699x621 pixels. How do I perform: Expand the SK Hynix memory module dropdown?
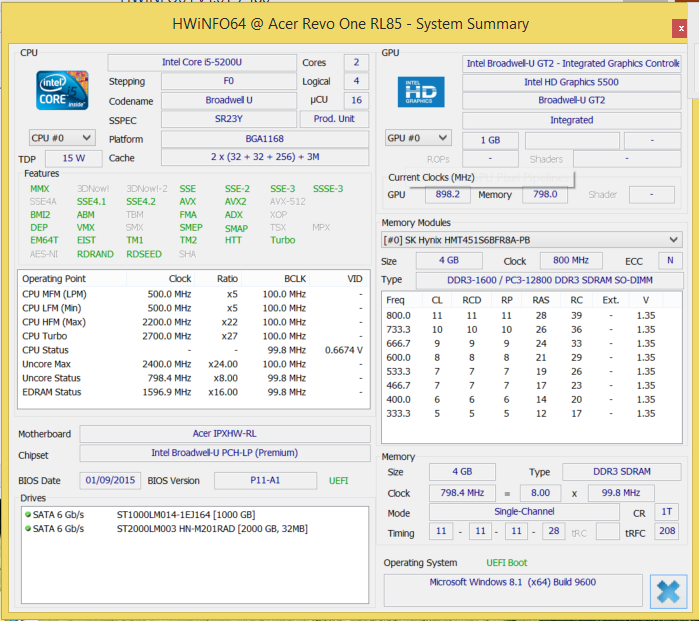[531, 240]
